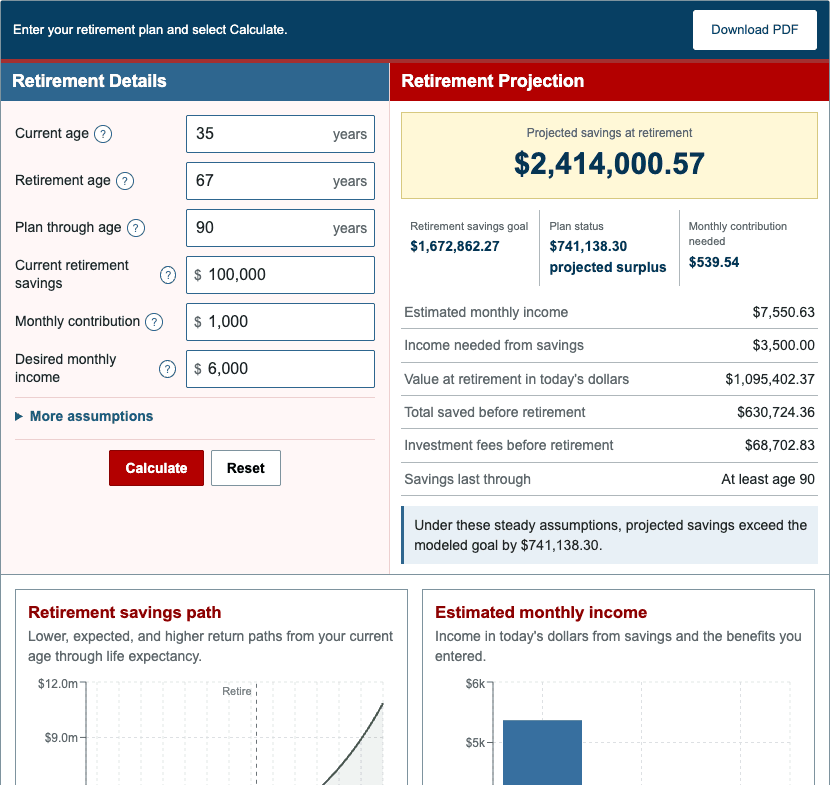830x785 pixels.
Task: Click Monthly contribution field with 1,000
Action: coord(280,322)
